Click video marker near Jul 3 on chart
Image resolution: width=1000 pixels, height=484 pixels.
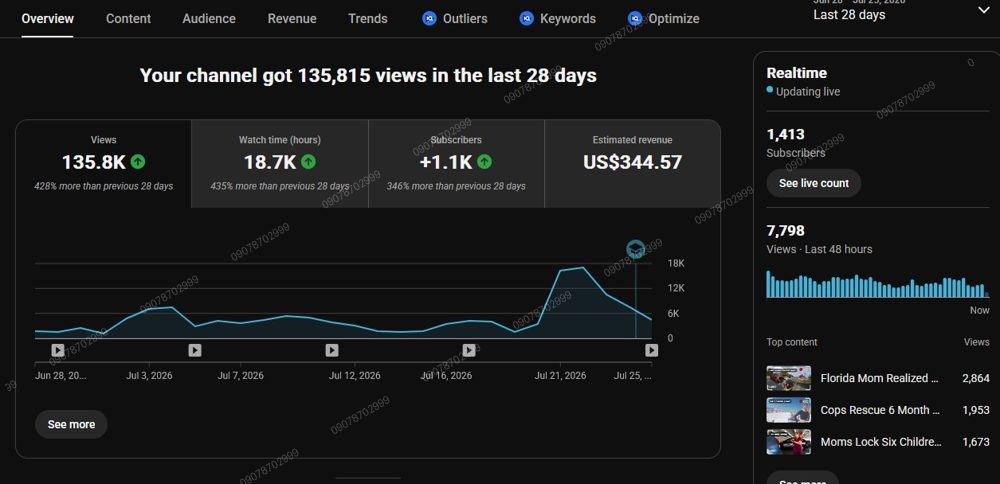pyautogui.click(x=195, y=350)
